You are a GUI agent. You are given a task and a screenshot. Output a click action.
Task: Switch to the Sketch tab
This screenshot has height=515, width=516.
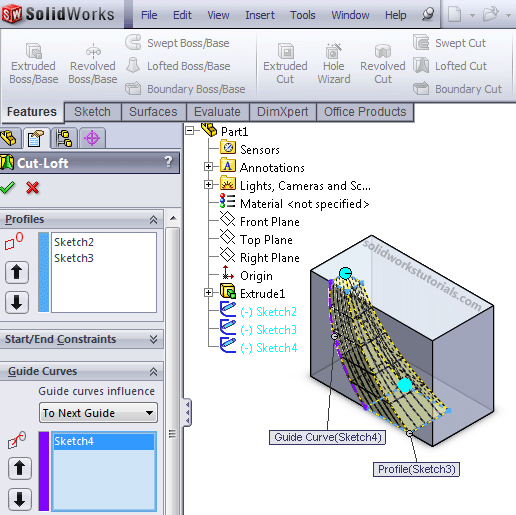click(x=92, y=112)
